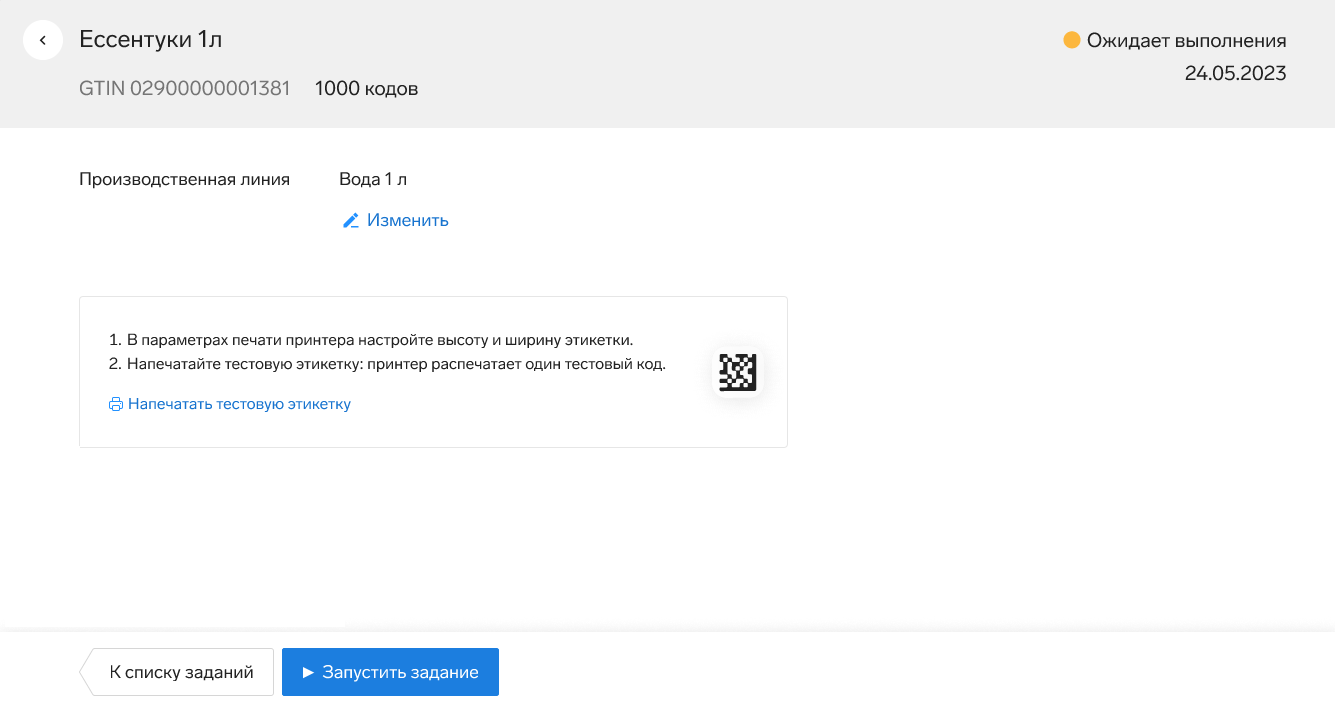Viewport: 1335px width, 710px height.
Task: Click Напечатать тестовую этикетку link
Action: point(239,404)
